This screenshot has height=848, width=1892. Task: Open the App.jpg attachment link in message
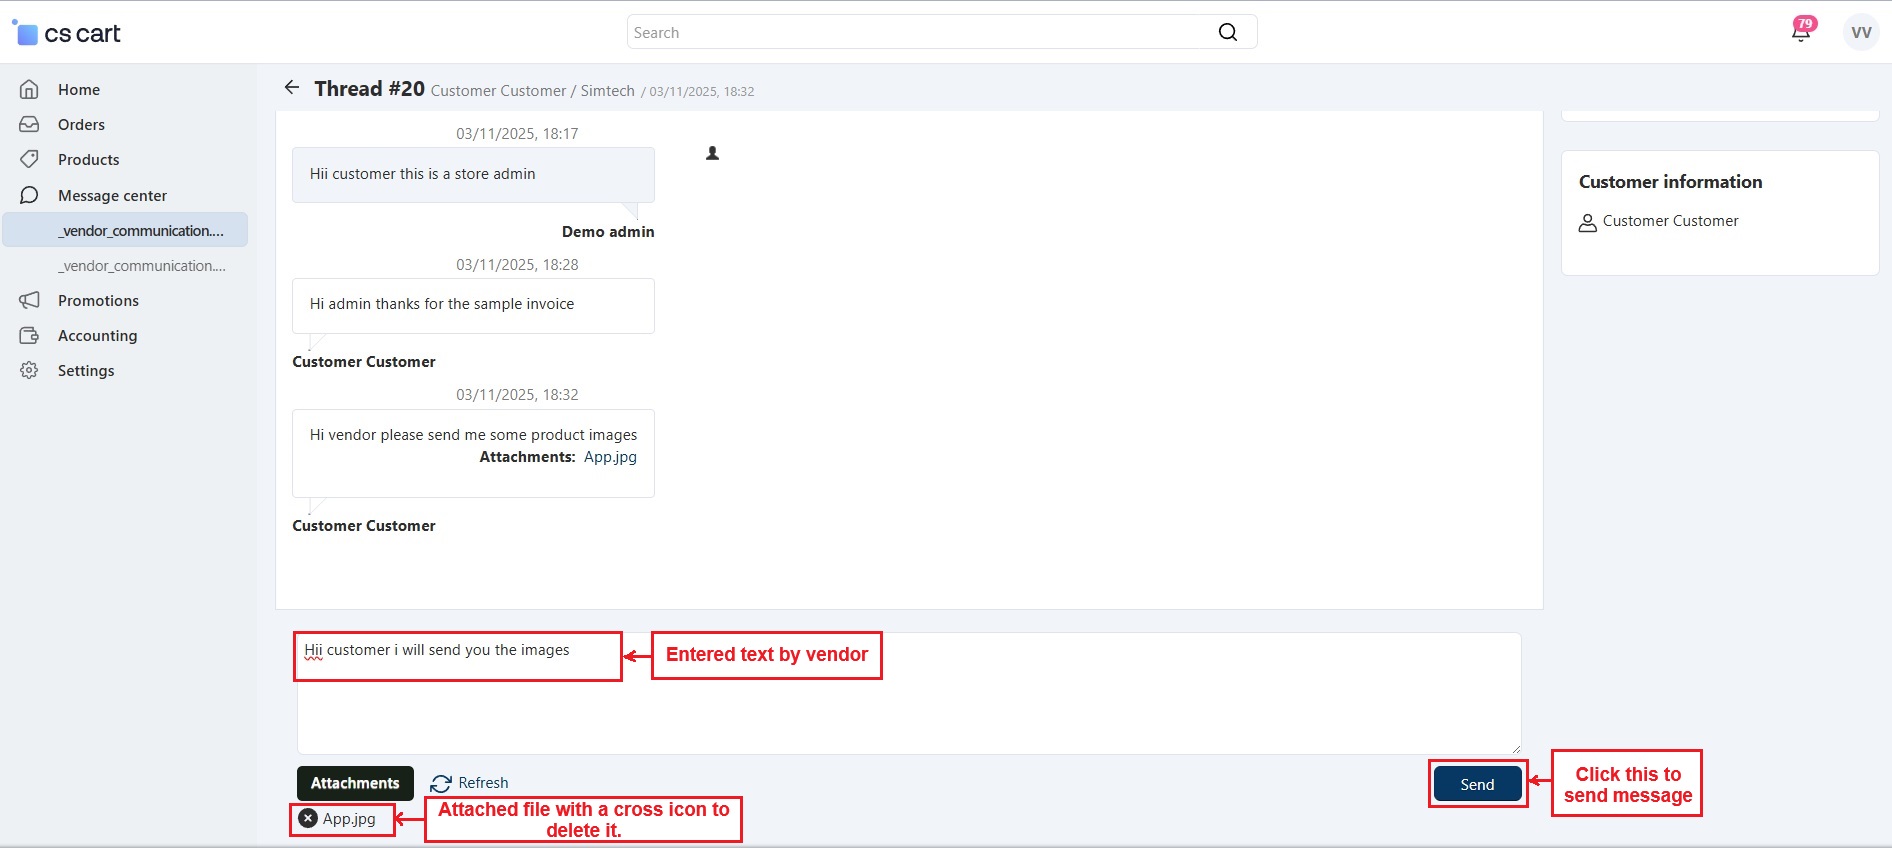[x=610, y=457]
